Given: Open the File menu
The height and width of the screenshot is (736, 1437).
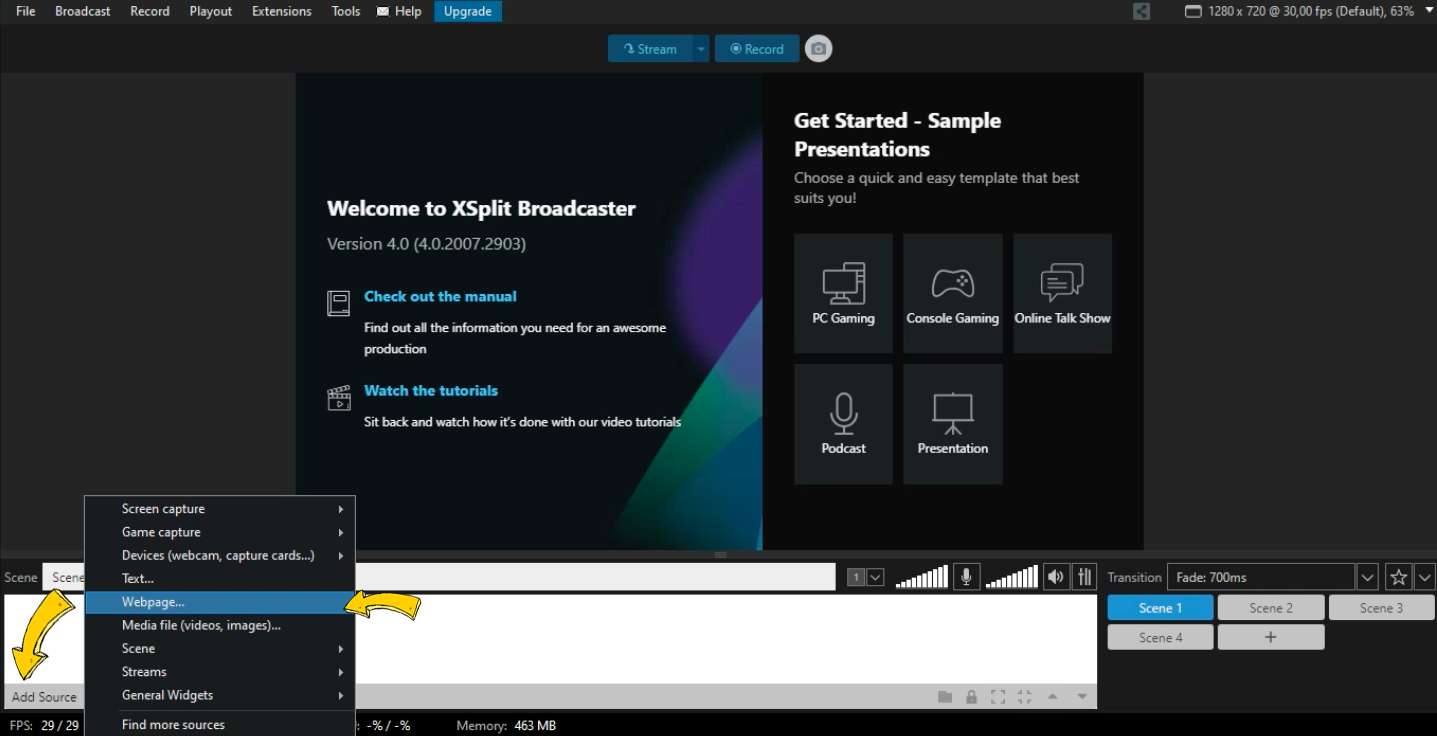Looking at the screenshot, I should [x=26, y=11].
